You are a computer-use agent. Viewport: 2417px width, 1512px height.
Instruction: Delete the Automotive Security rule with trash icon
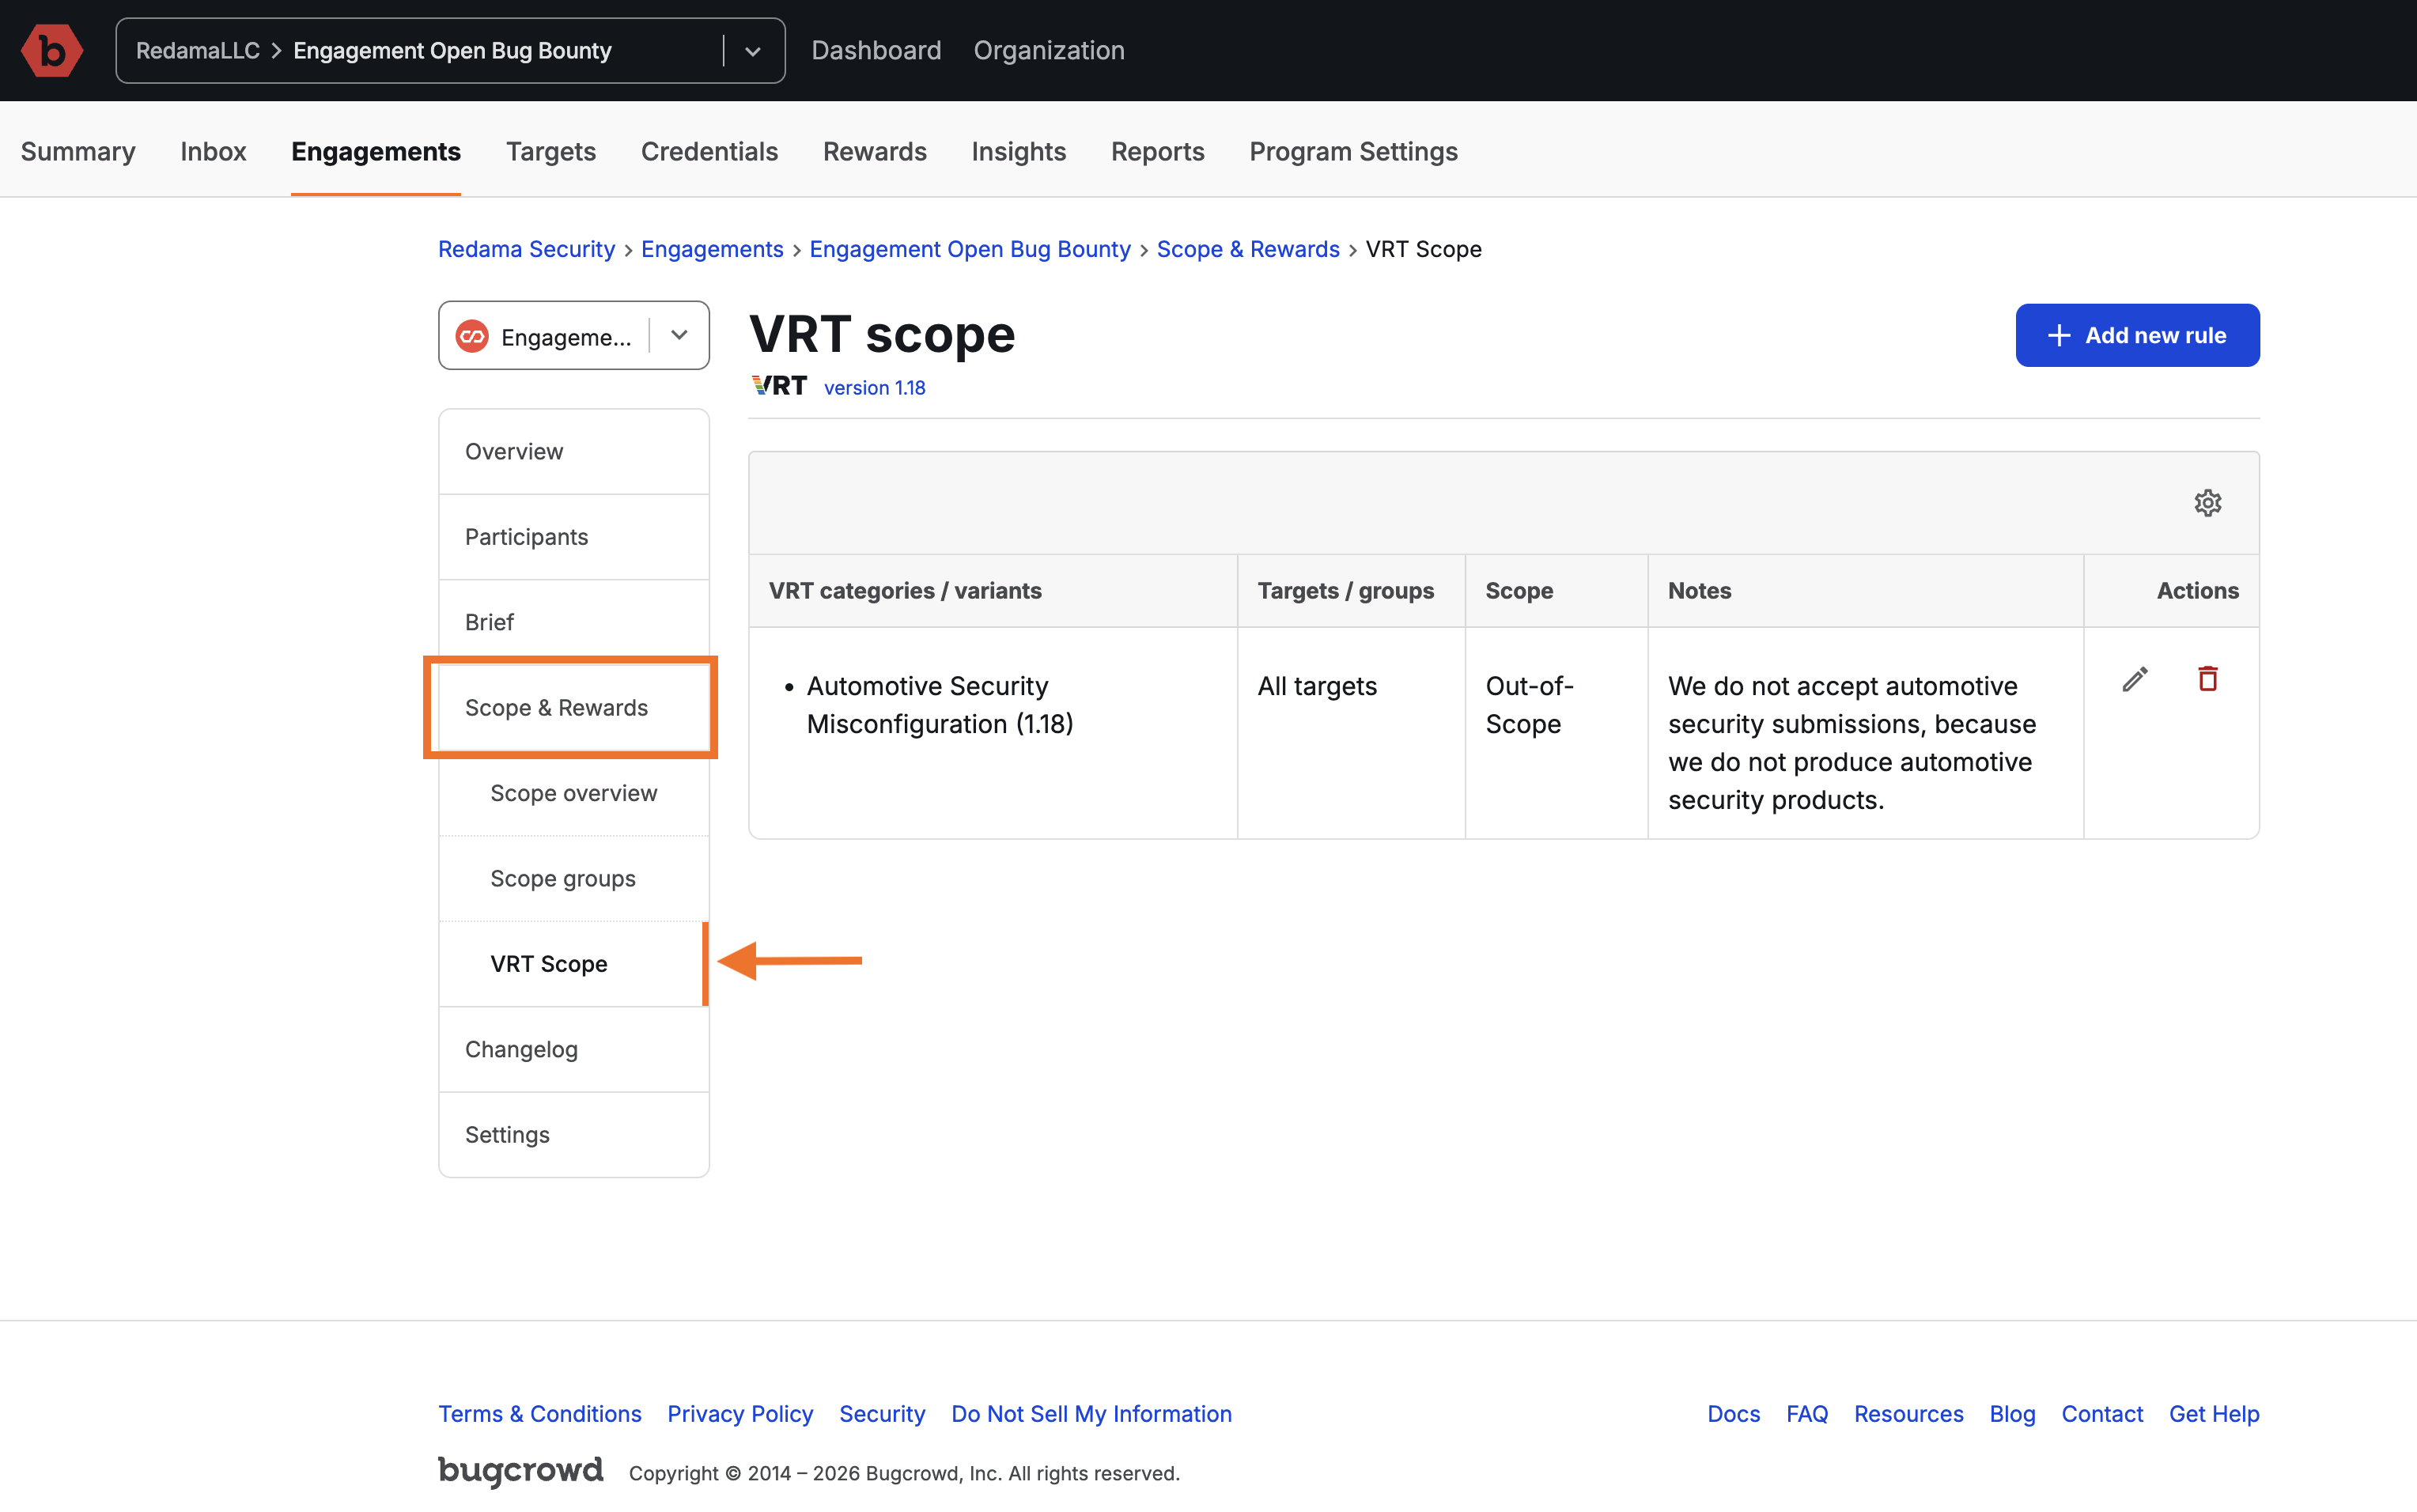(x=2207, y=679)
